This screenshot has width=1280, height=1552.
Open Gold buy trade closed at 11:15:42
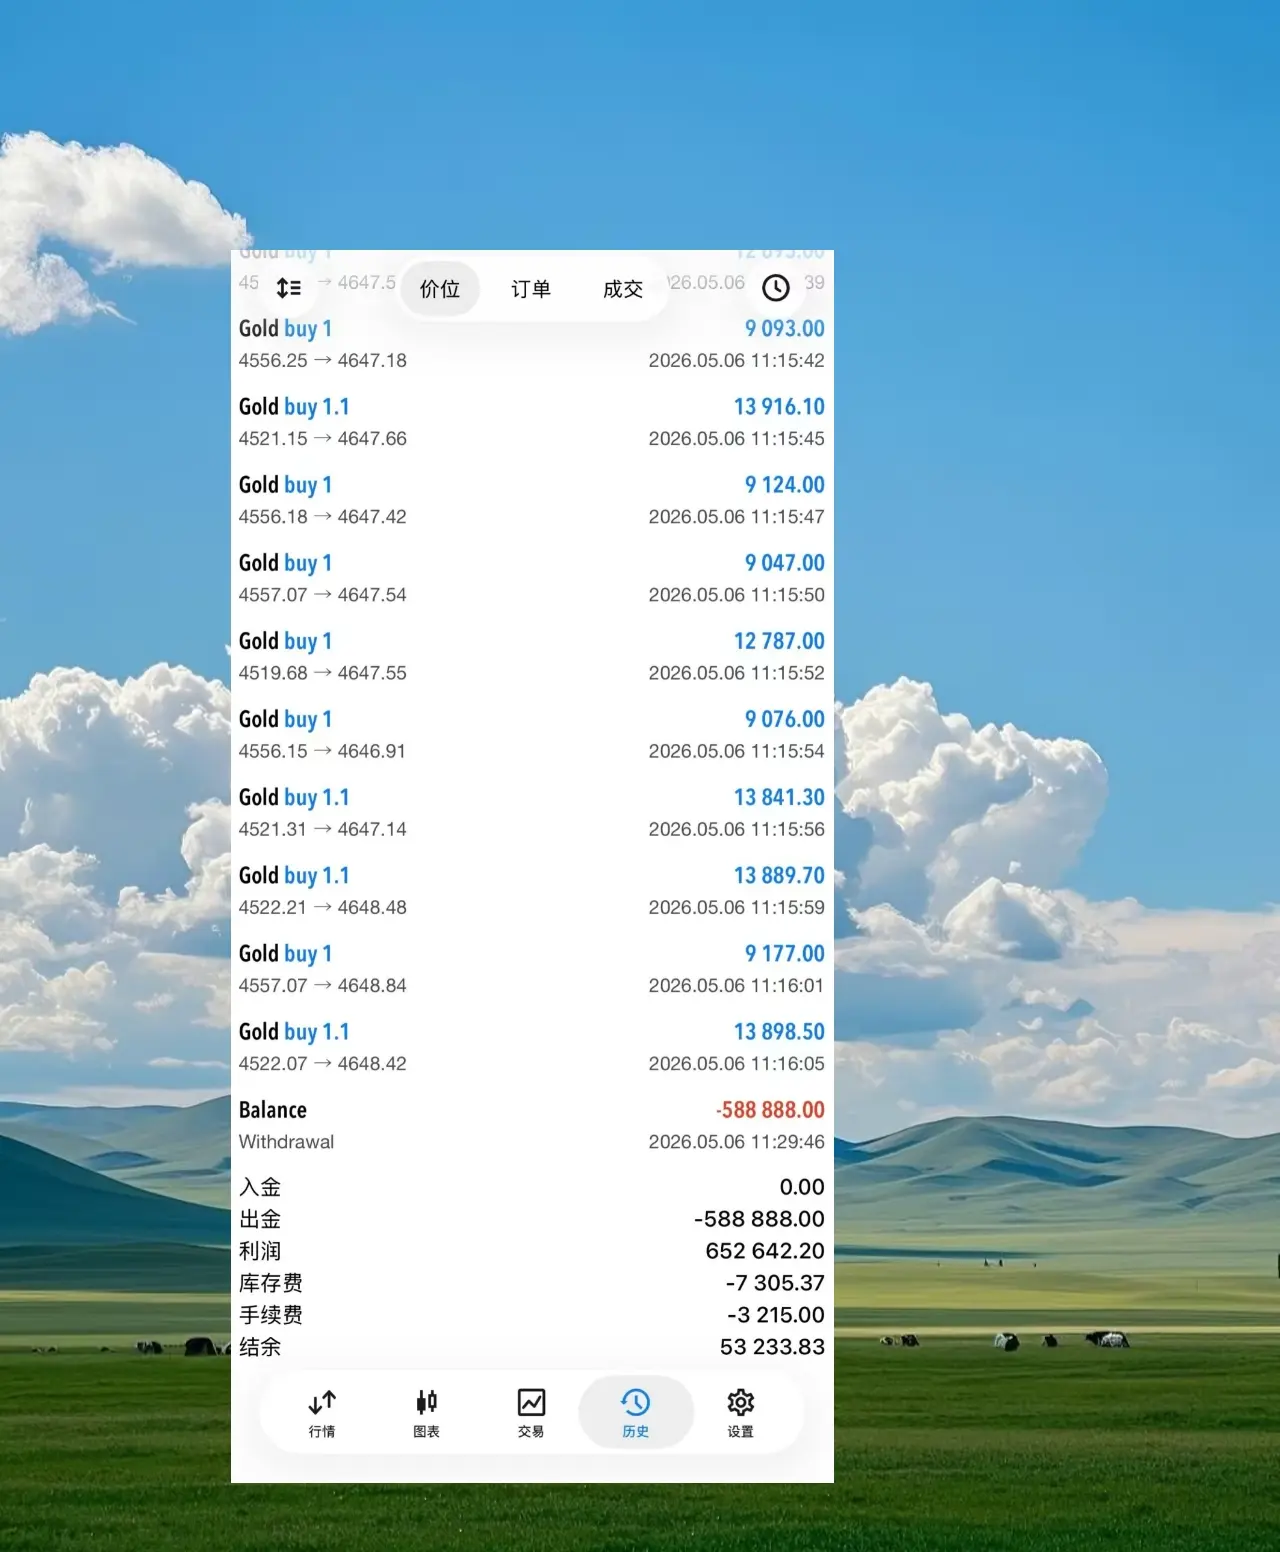click(532, 343)
